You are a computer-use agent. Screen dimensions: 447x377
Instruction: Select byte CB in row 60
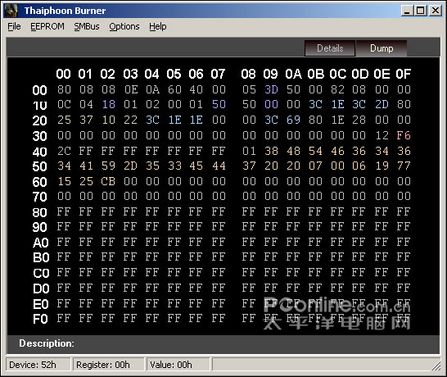point(108,181)
